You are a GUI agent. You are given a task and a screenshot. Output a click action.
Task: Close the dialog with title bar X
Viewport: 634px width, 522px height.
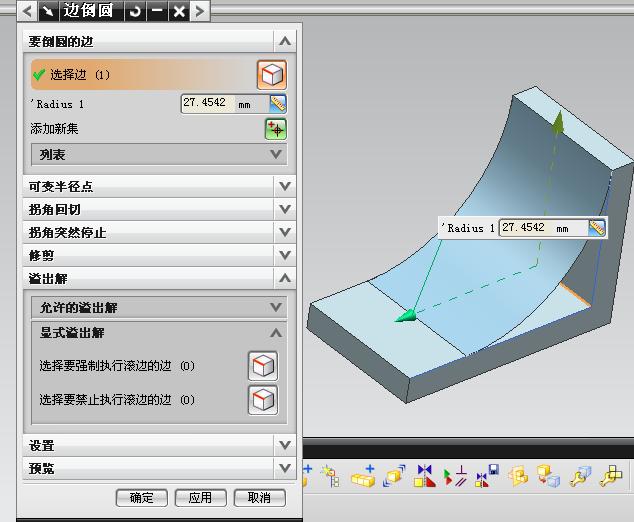point(179,11)
